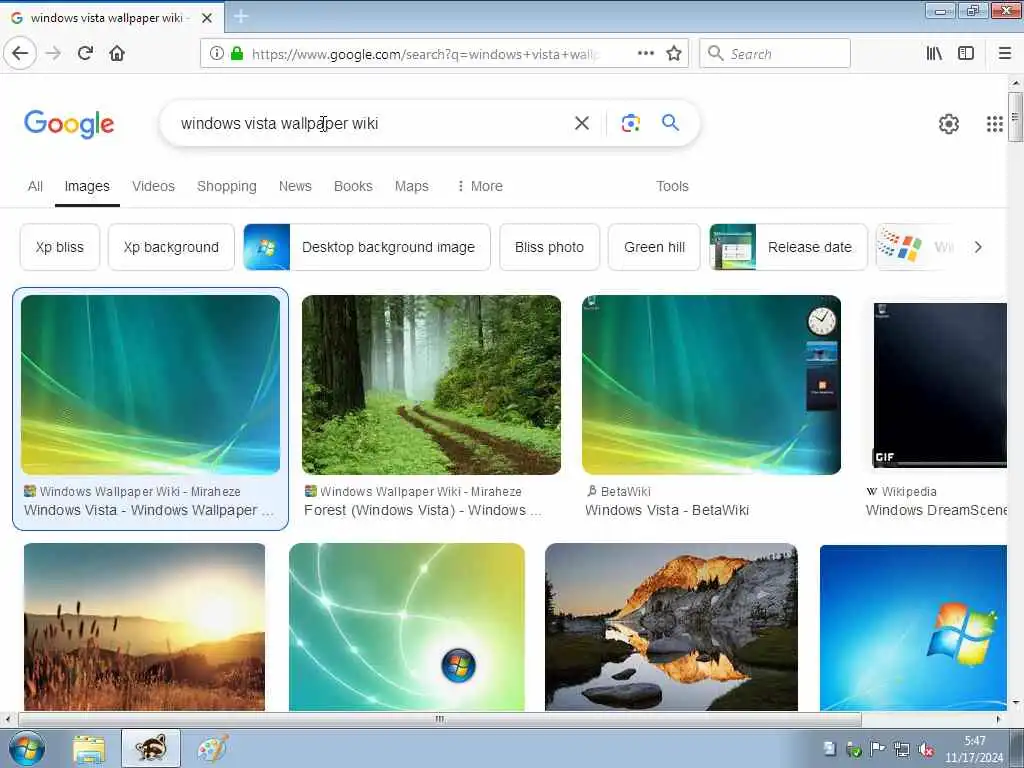Screen dimensions: 1024x768
Task: Click the green secure connection padlock
Action: (x=237, y=54)
